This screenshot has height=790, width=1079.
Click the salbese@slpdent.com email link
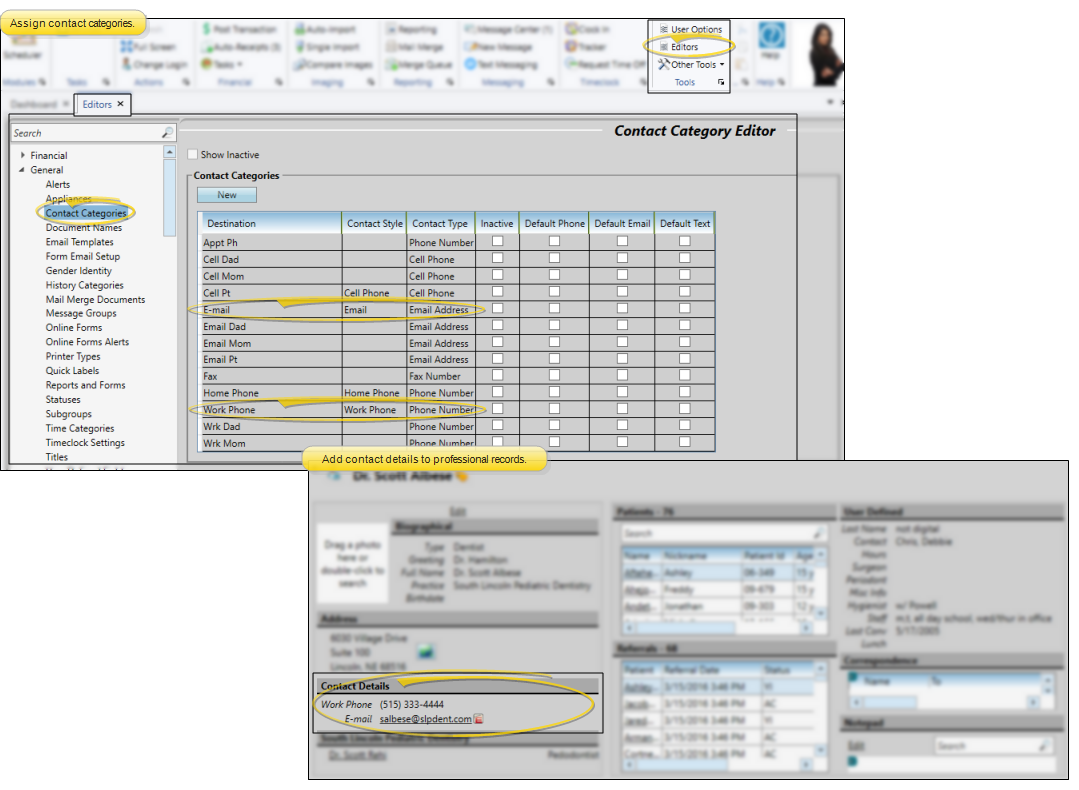425,719
